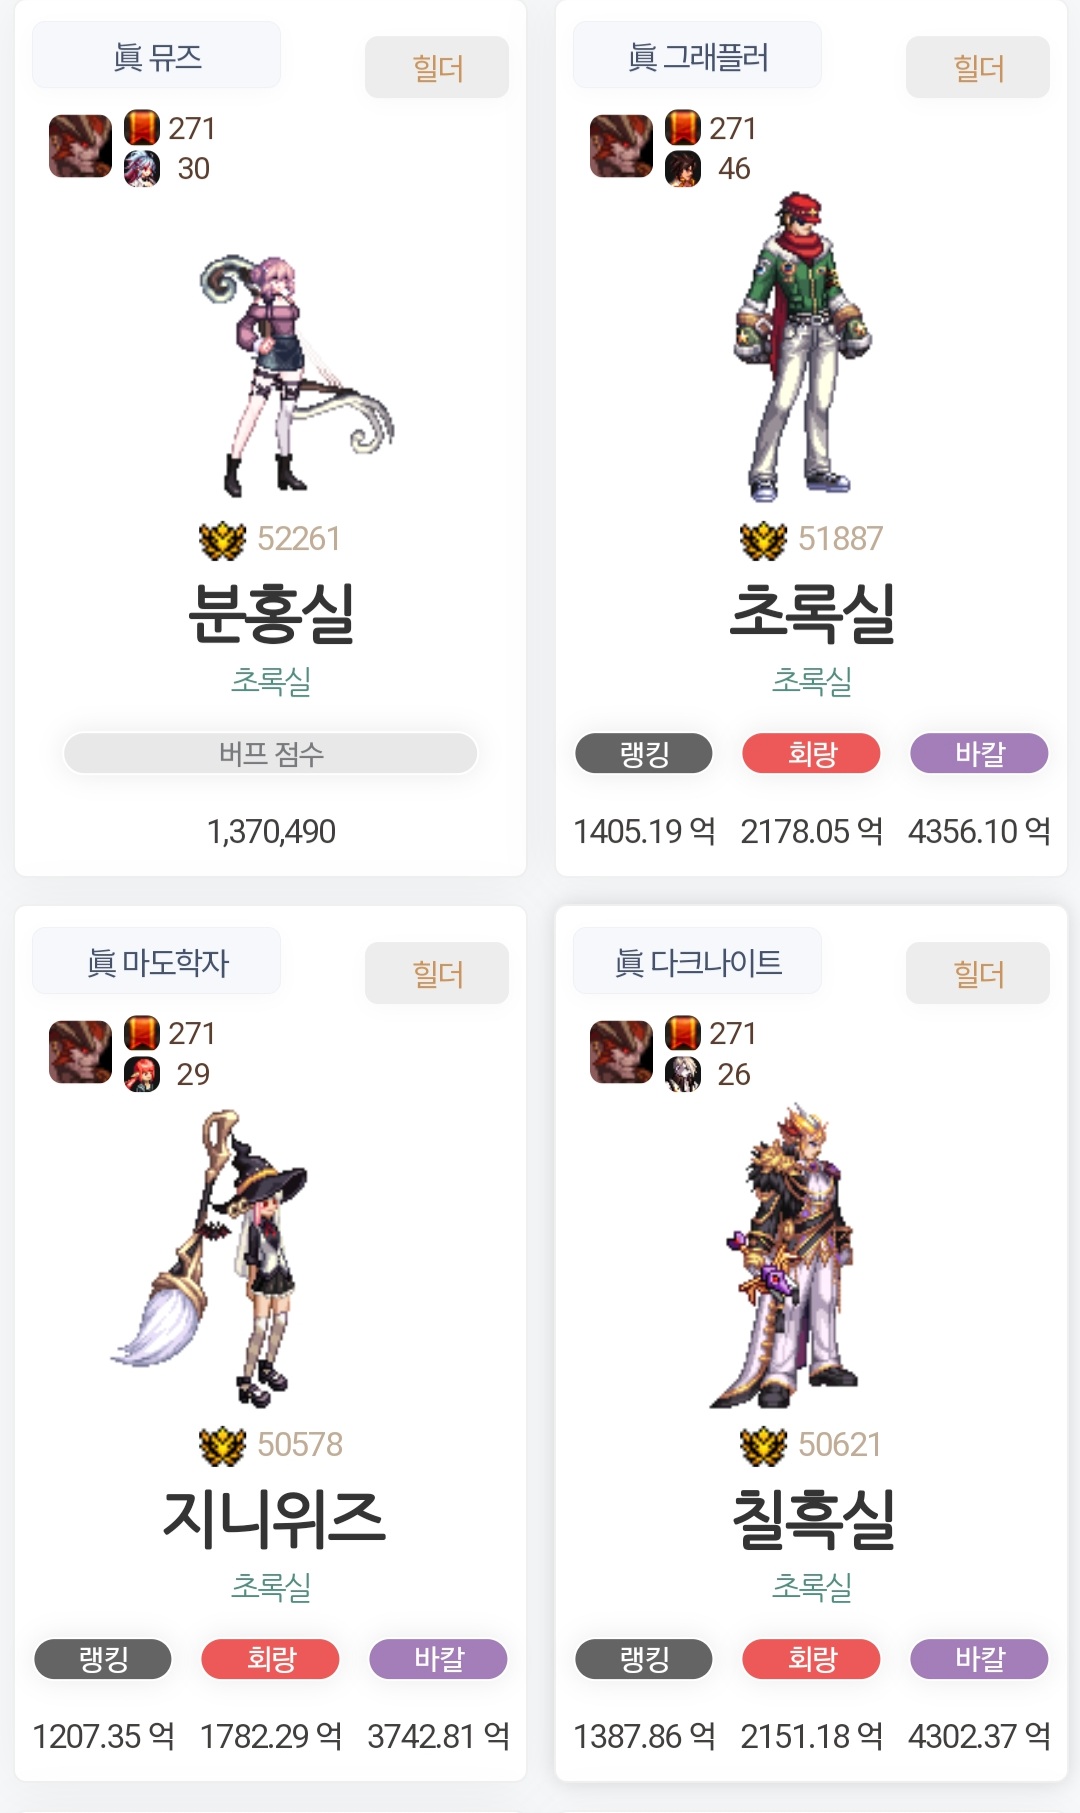Click the red-haired portrait icon next to 29
The width and height of the screenshot is (1080, 1813).
142,1074
